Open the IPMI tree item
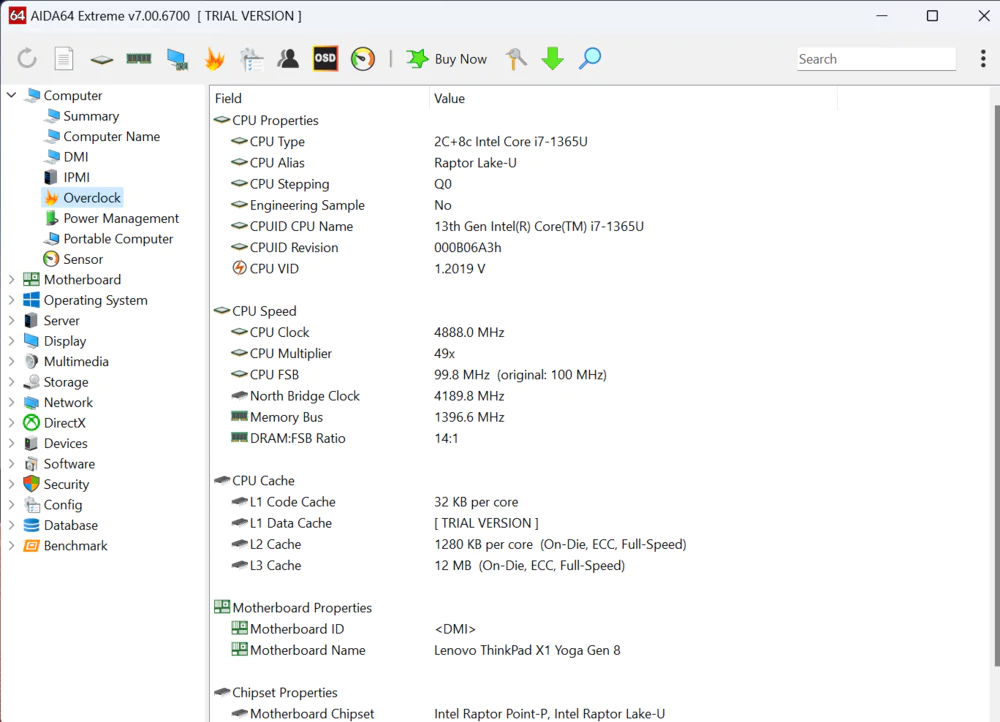 tap(76, 177)
